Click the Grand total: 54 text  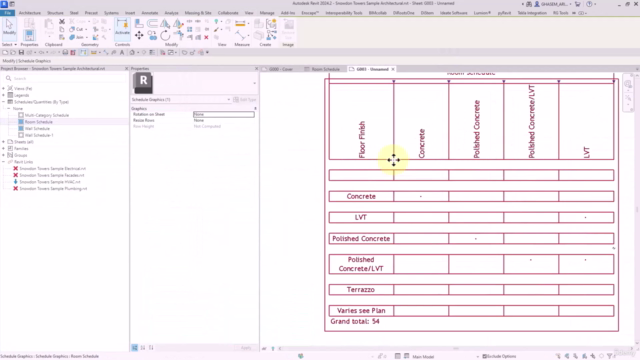click(x=355, y=321)
